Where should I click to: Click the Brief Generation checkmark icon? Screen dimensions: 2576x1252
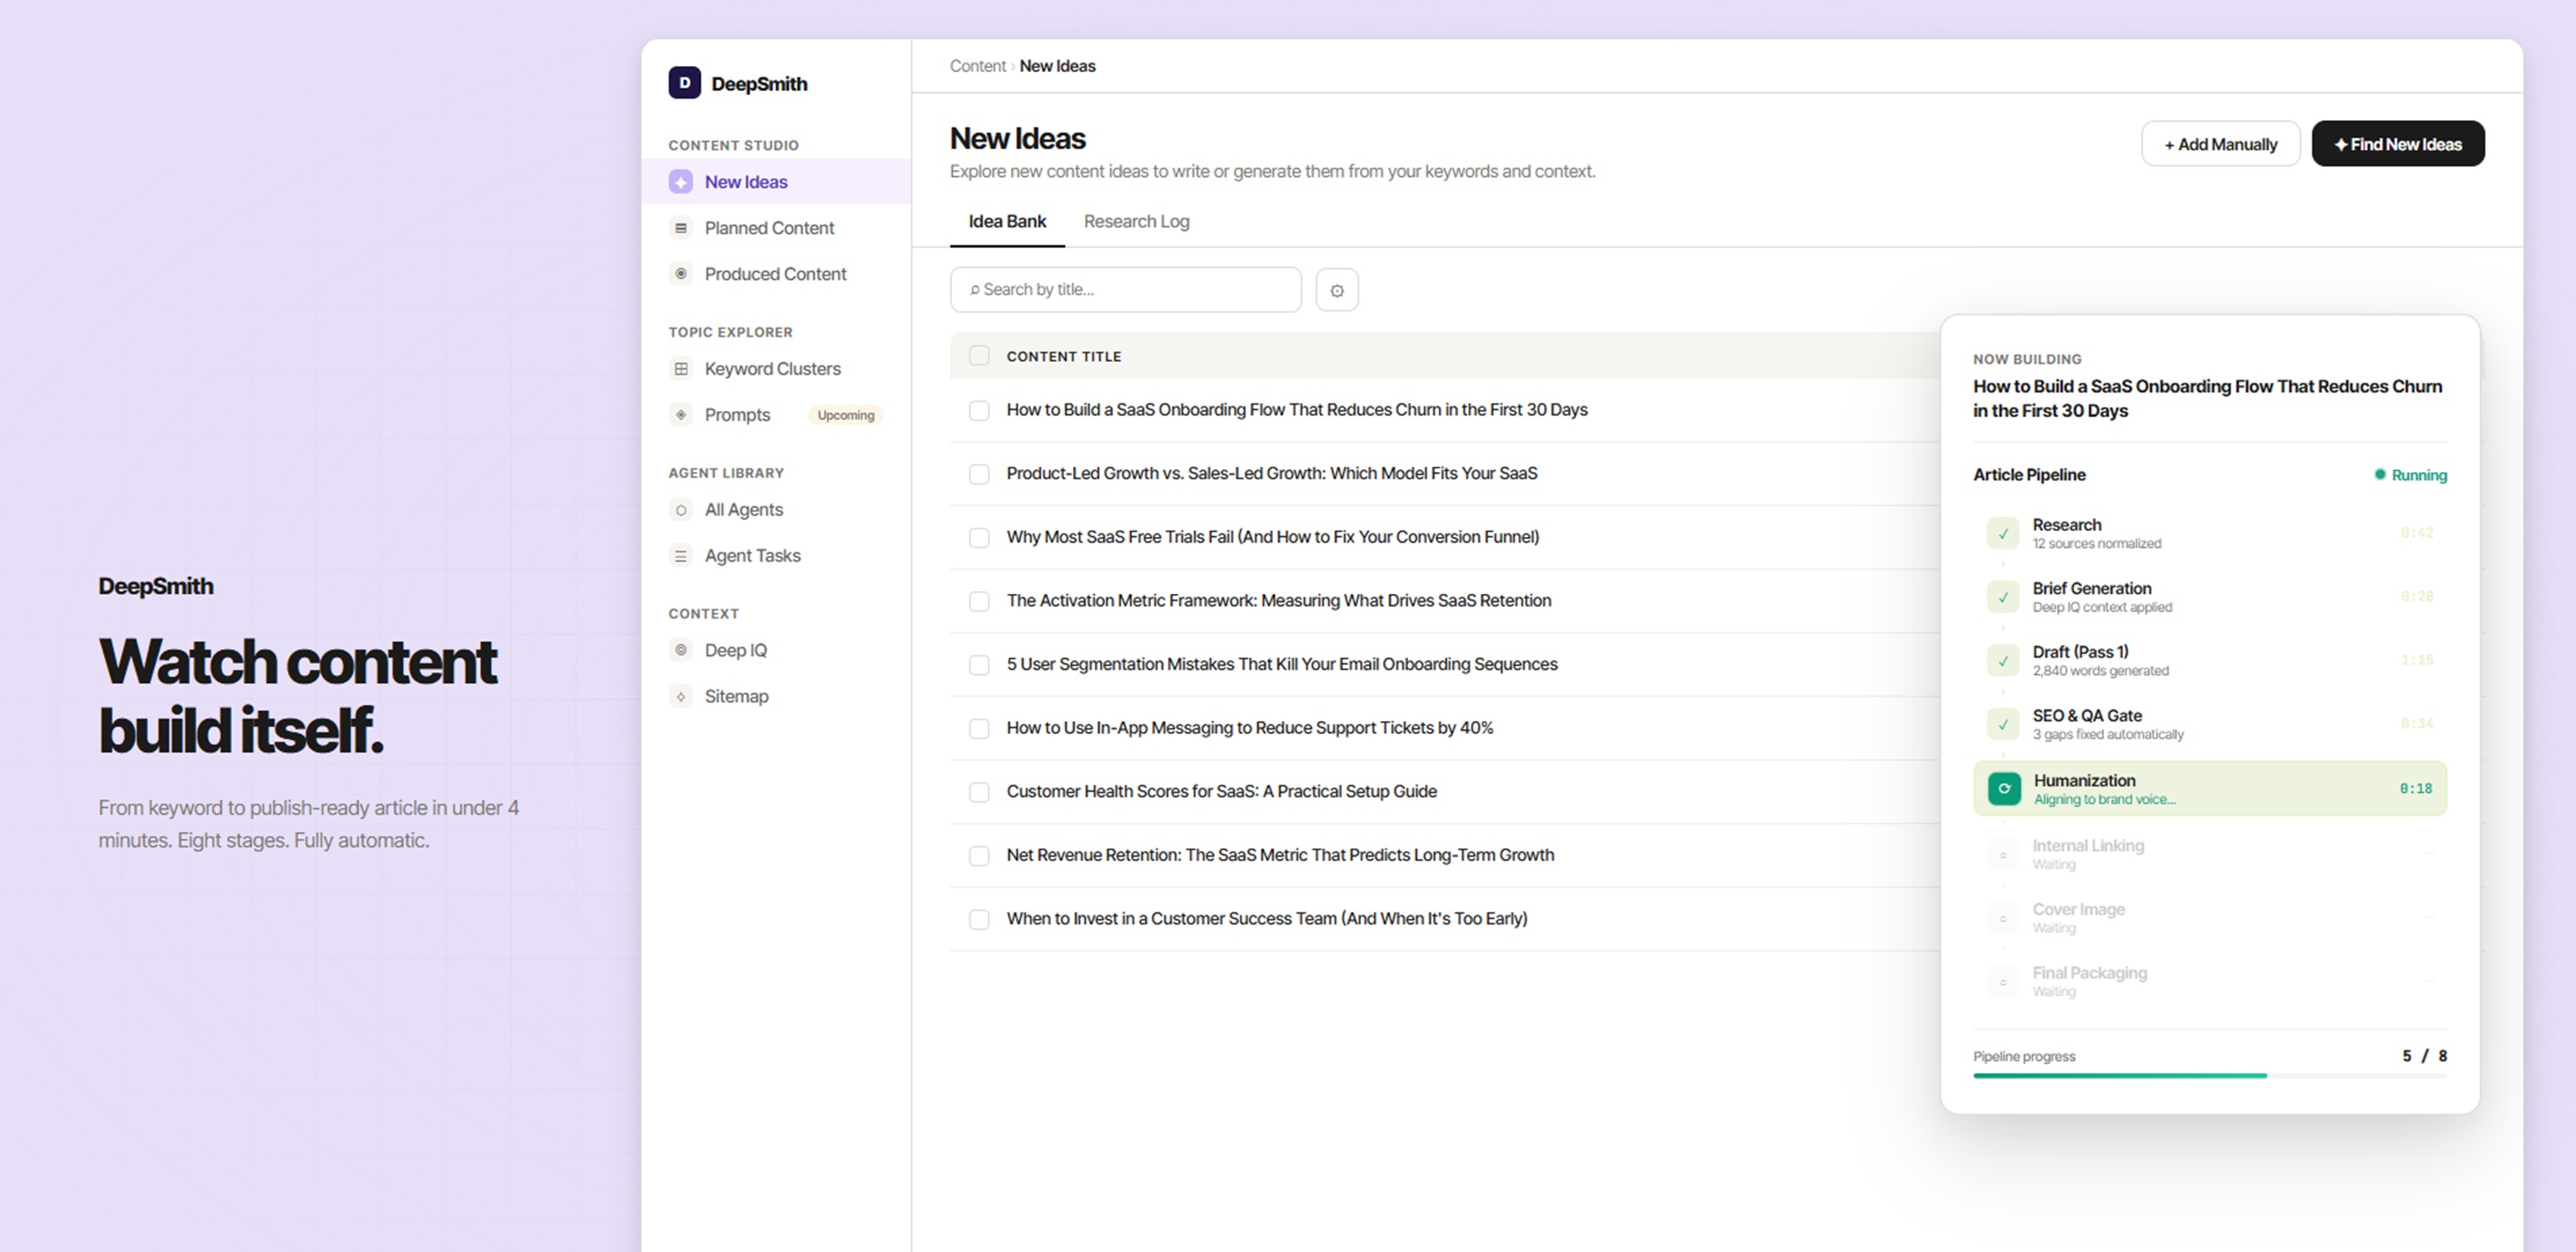(2003, 598)
